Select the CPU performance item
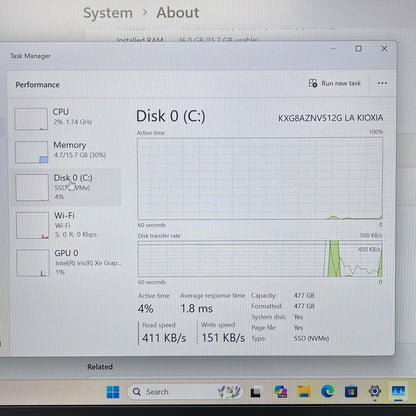The image size is (416, 416). click(x=67, y=118)
